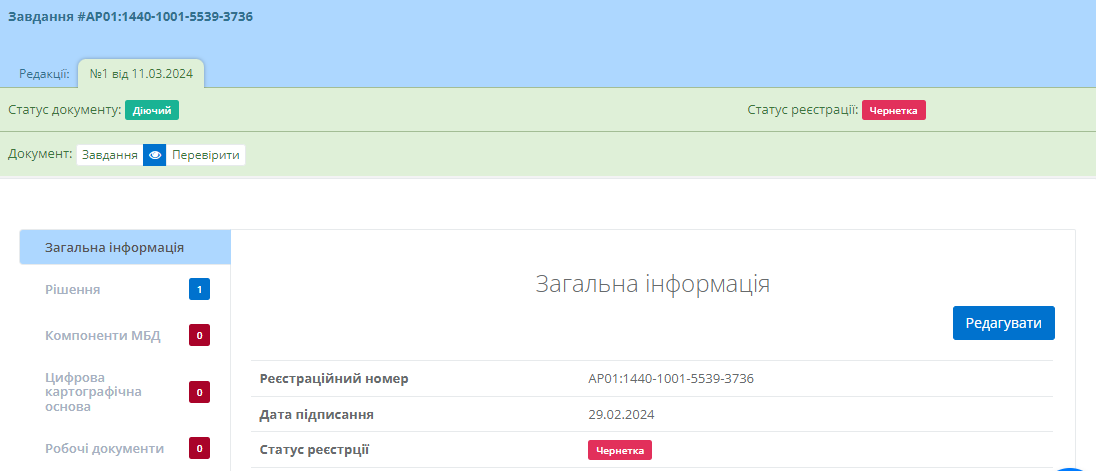
Task: Select the №1 від 11.03.2024 revision tab
Action: 141,74
